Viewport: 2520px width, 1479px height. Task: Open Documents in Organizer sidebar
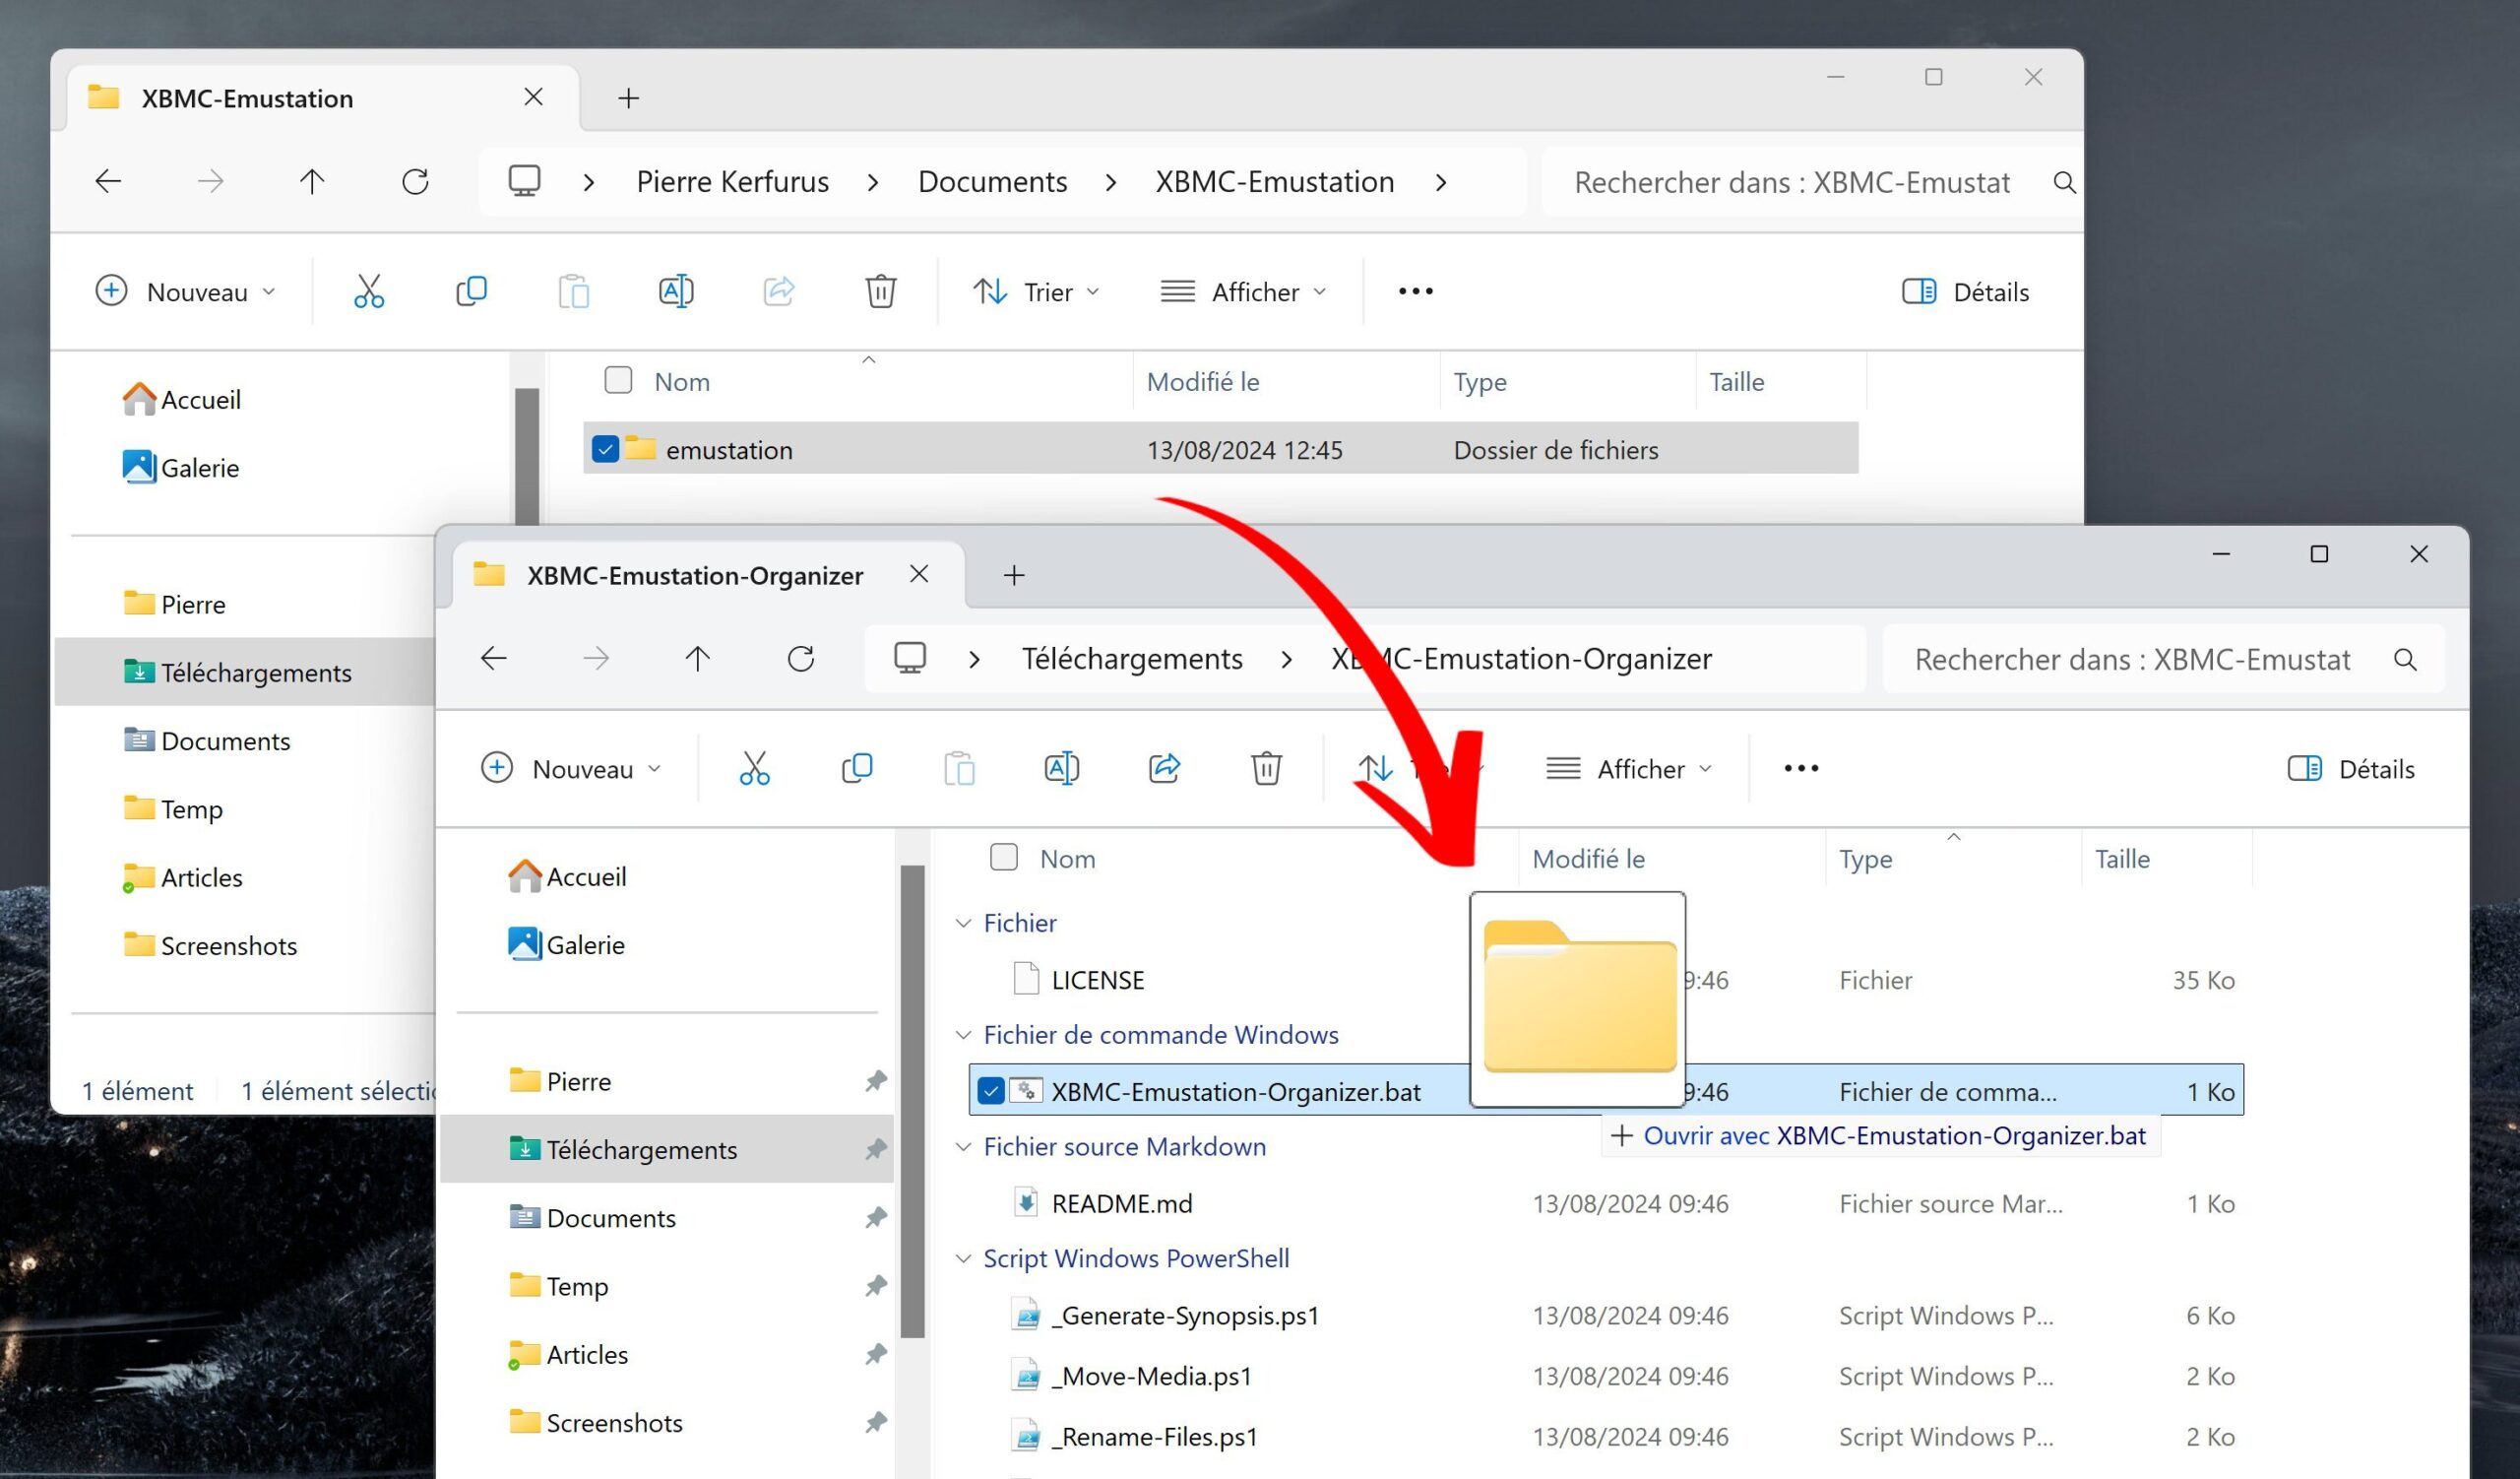click(x=592, y=1217)
